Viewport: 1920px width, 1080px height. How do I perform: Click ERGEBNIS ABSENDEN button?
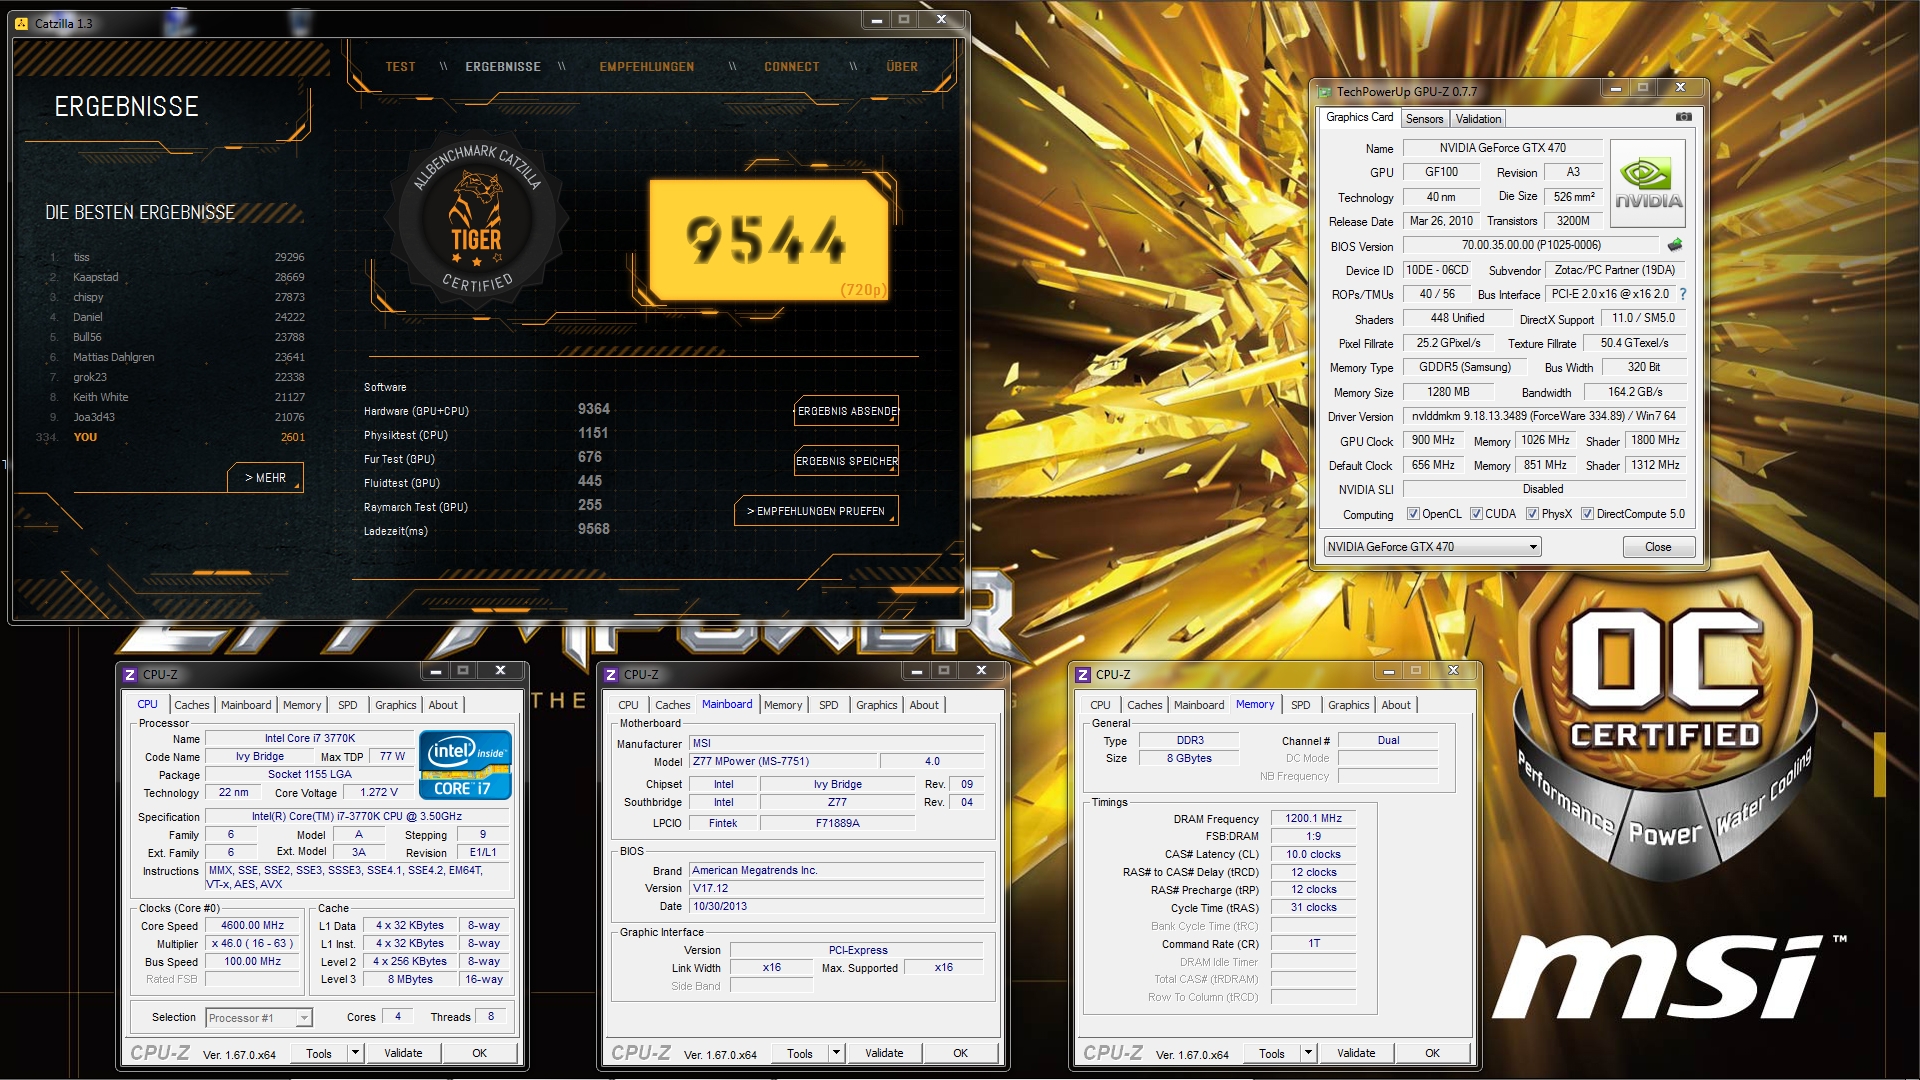[846, 411]
